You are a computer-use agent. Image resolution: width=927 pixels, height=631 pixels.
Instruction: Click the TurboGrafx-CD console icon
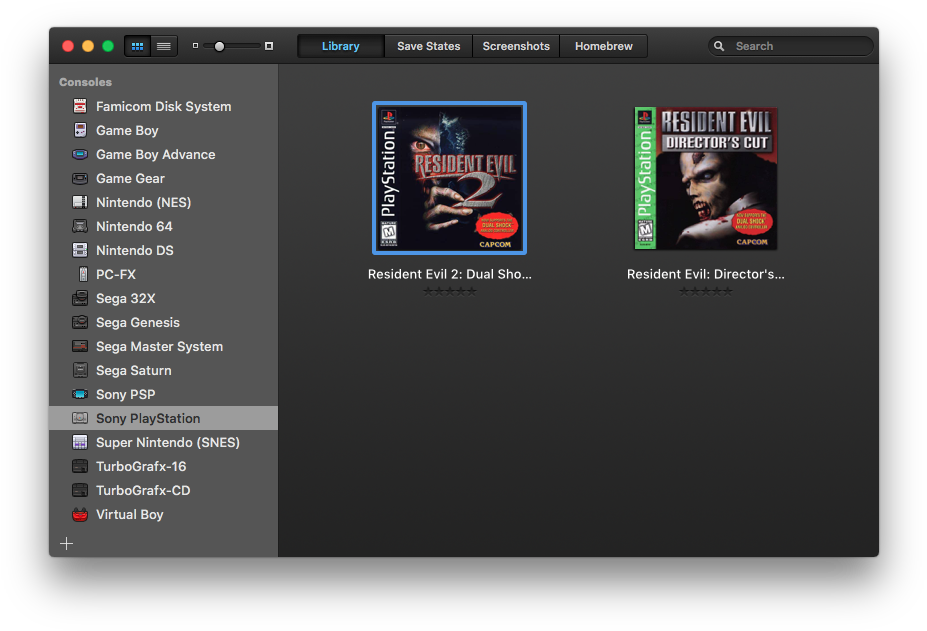pos(80,490)
